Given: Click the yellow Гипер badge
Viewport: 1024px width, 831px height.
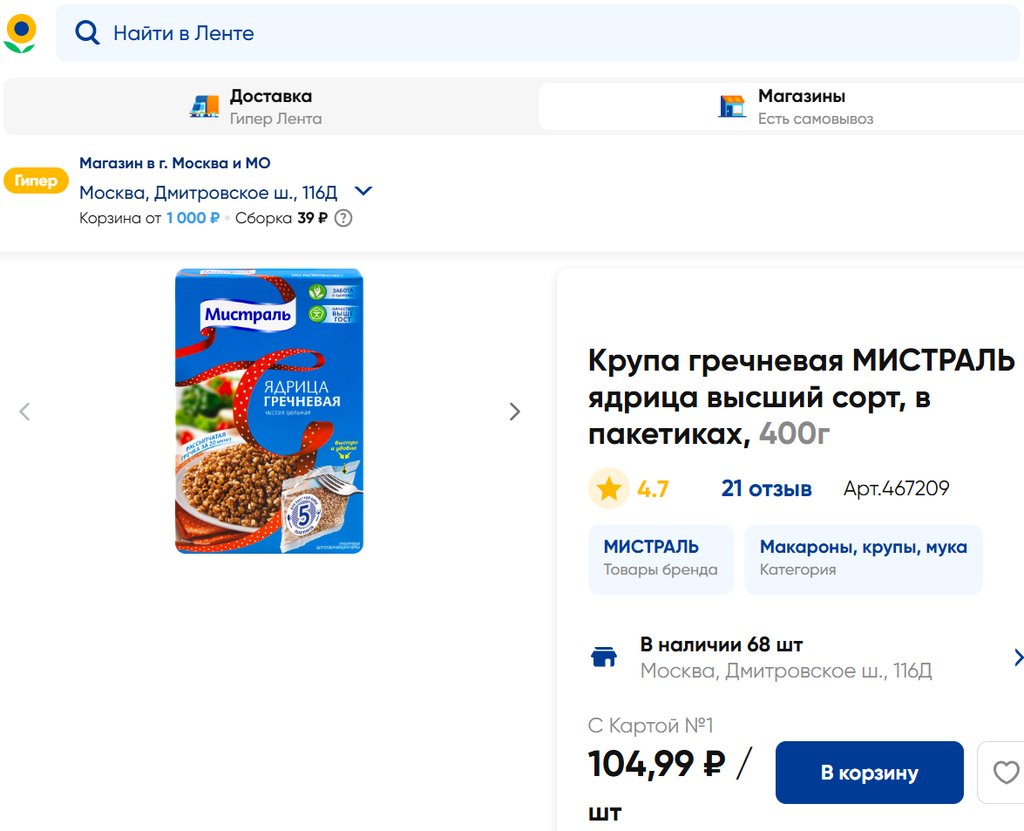Looking at the screenshot, I should tap(36, 181).
